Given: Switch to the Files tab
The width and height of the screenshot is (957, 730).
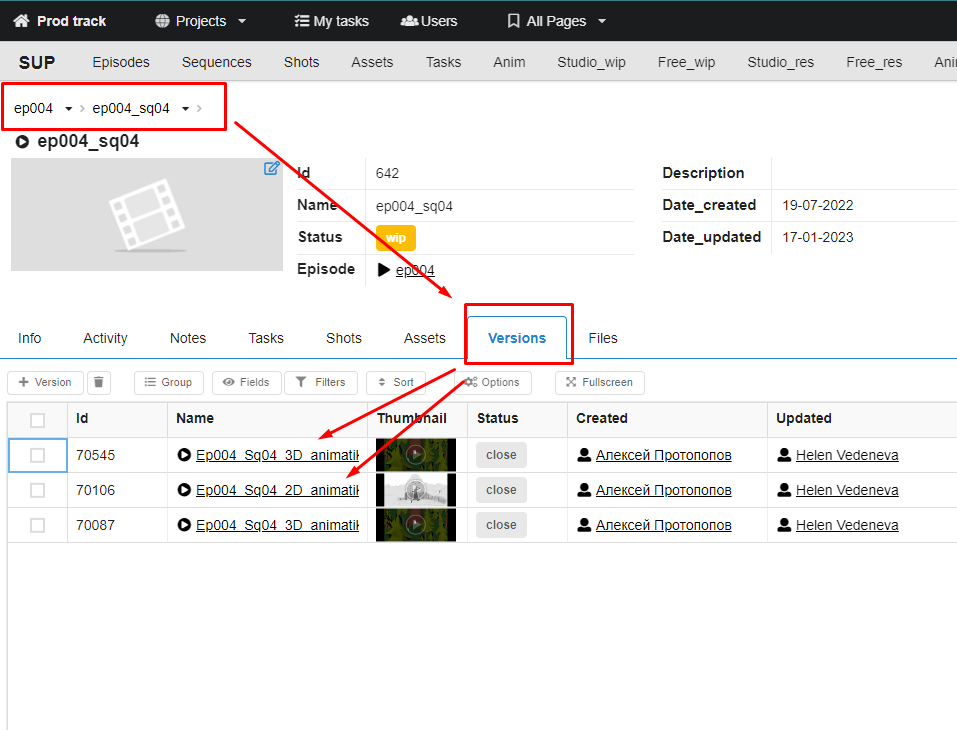Looking at the screenshot, I should (603, 338).
